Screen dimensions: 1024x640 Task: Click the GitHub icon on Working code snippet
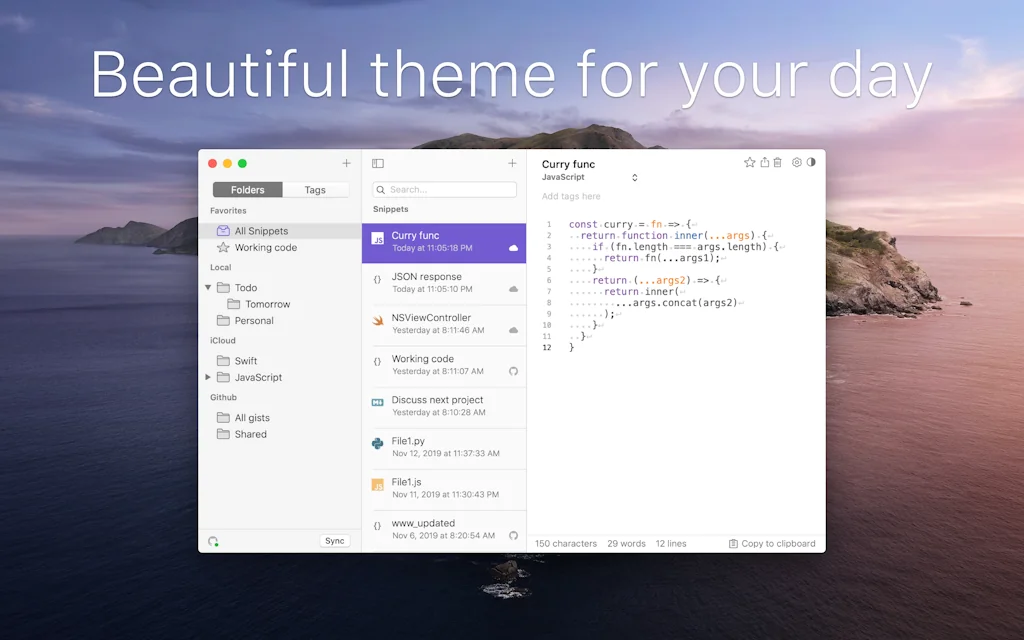(x=513, y=371)
